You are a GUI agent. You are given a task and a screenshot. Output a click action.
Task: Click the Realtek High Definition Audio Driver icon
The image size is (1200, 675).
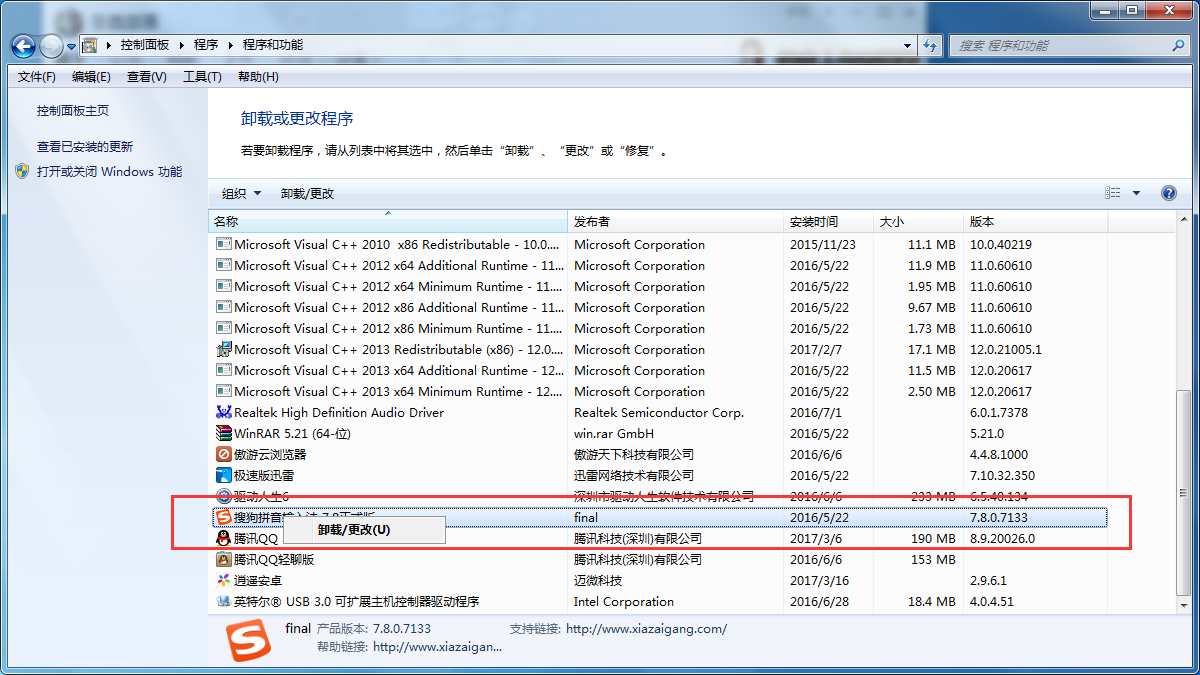pos(224,412)
